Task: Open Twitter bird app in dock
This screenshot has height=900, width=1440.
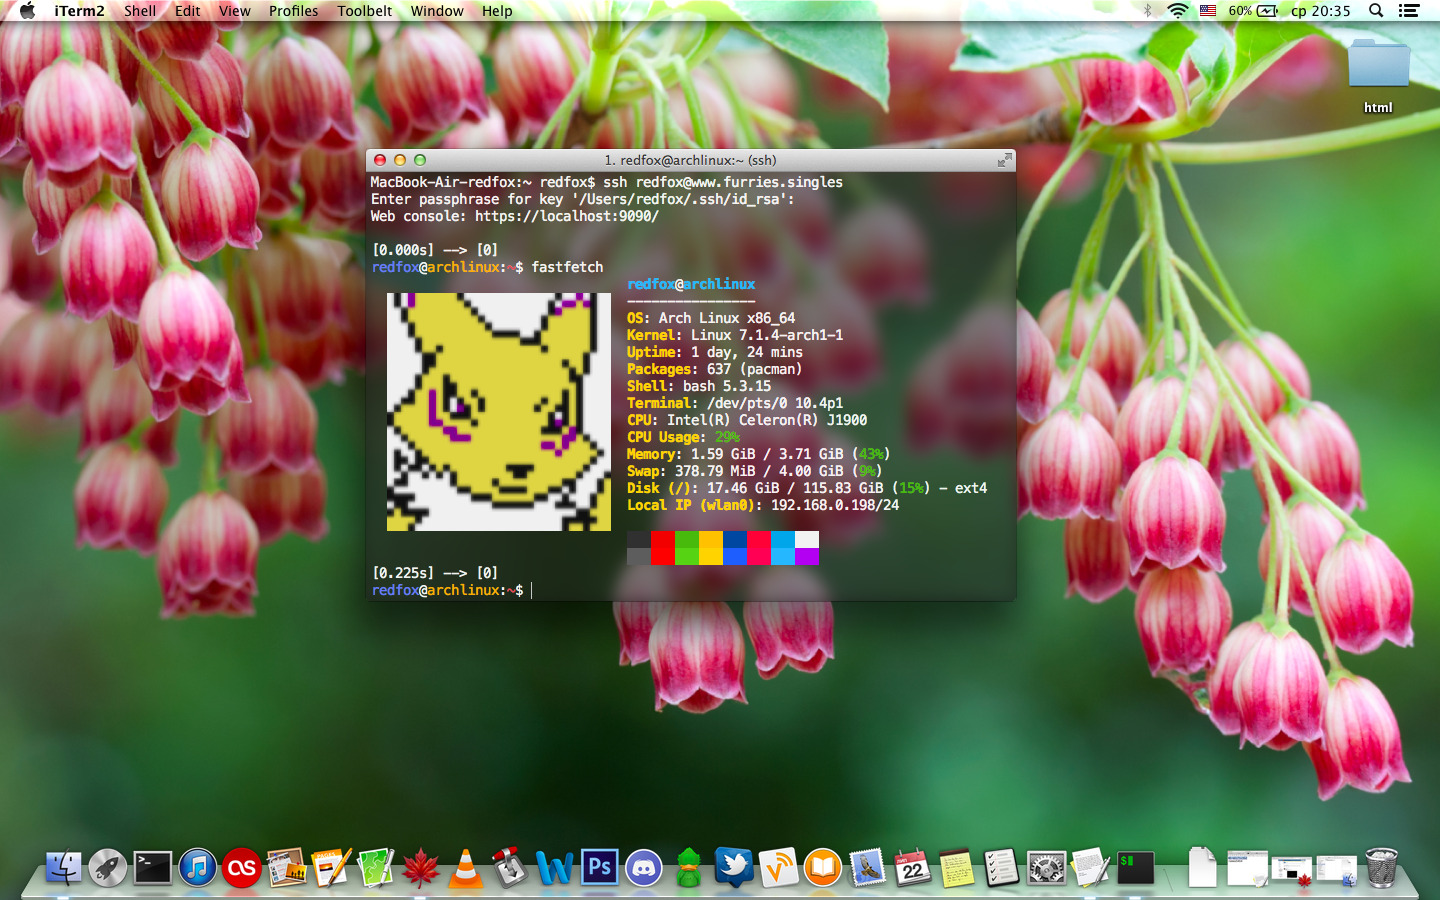Action: coord(734,867)
